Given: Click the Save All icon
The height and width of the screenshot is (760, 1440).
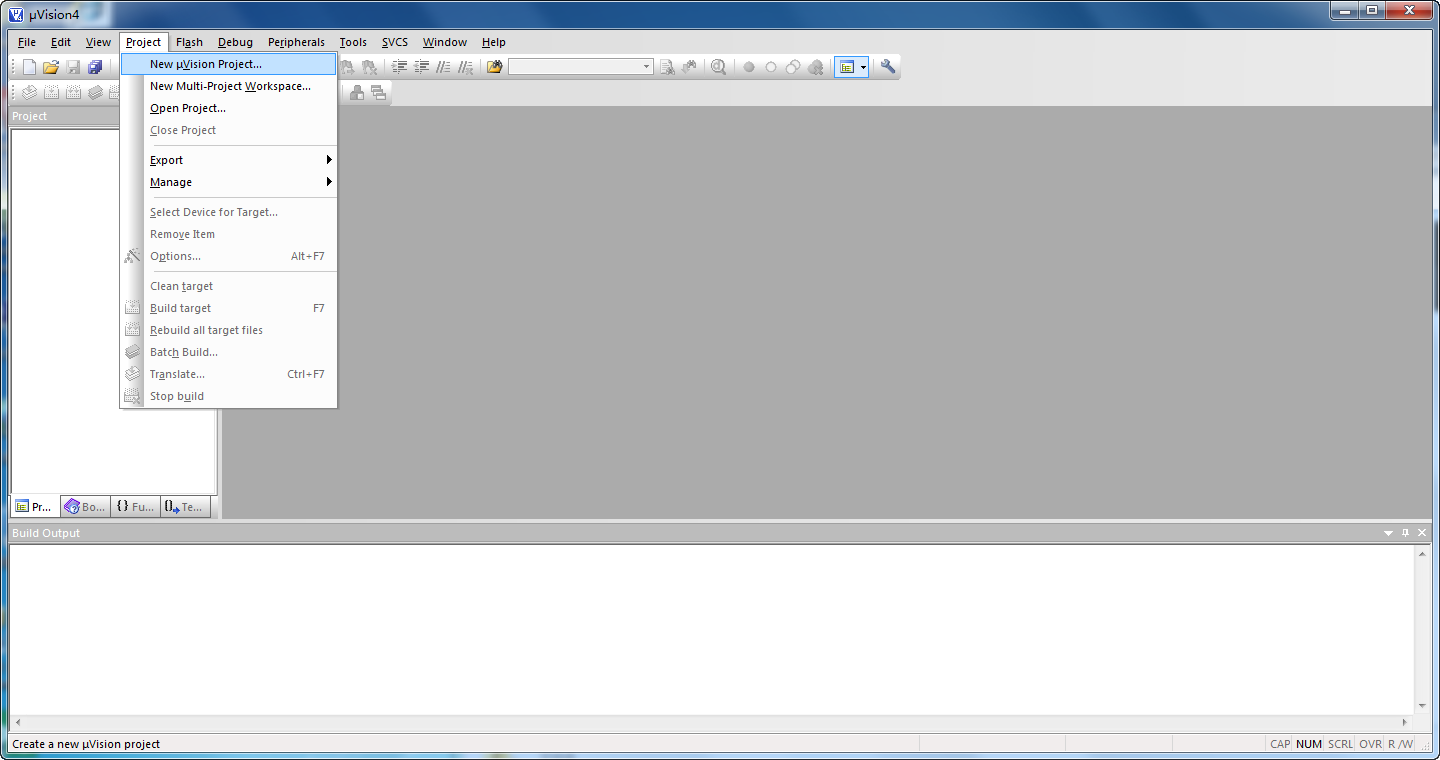Looking at the screenshot, I should tap(95, 67).
